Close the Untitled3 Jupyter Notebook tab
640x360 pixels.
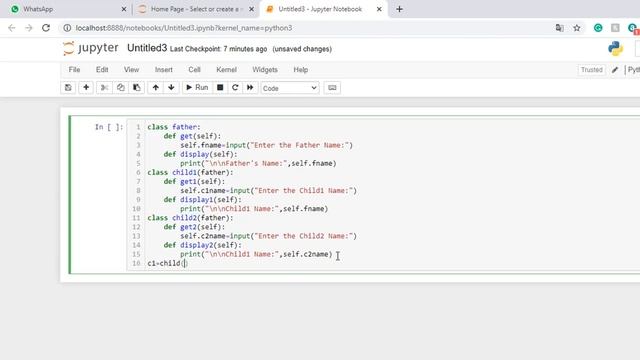pyautogui.click(x=379, y=9)
